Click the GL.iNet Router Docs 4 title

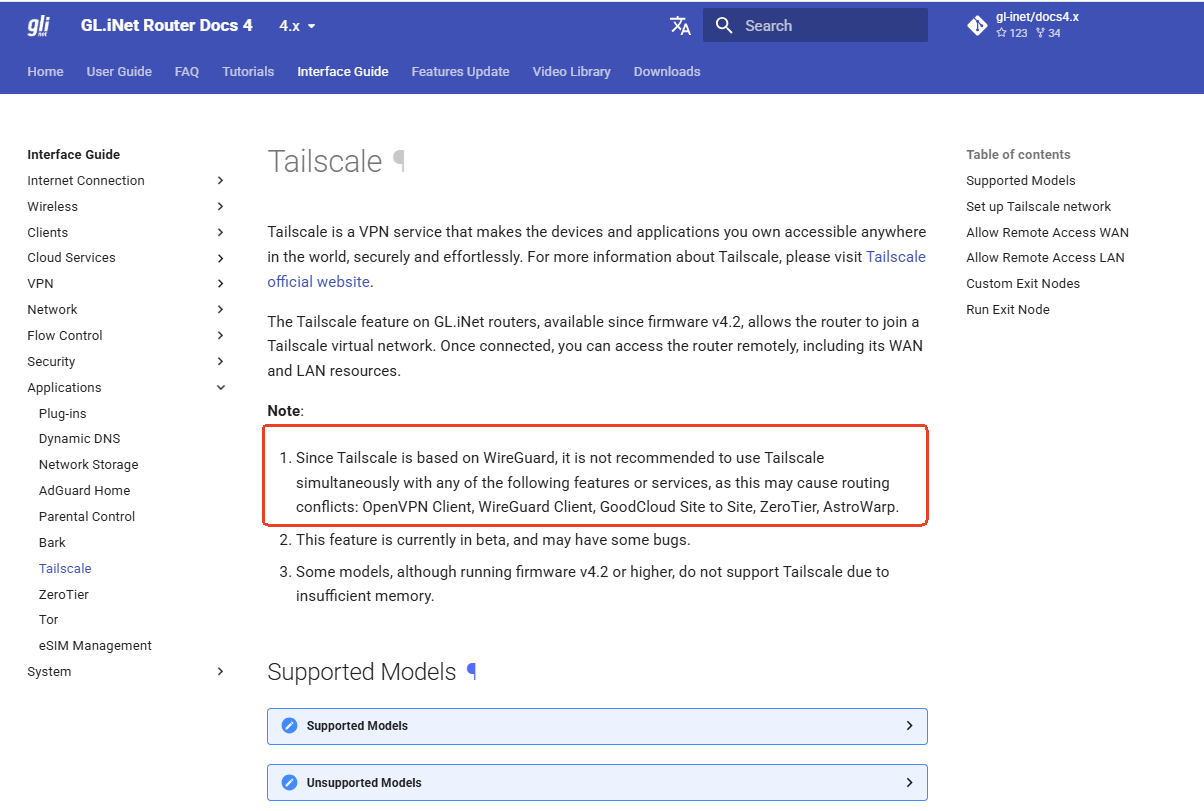pos(167,26)
